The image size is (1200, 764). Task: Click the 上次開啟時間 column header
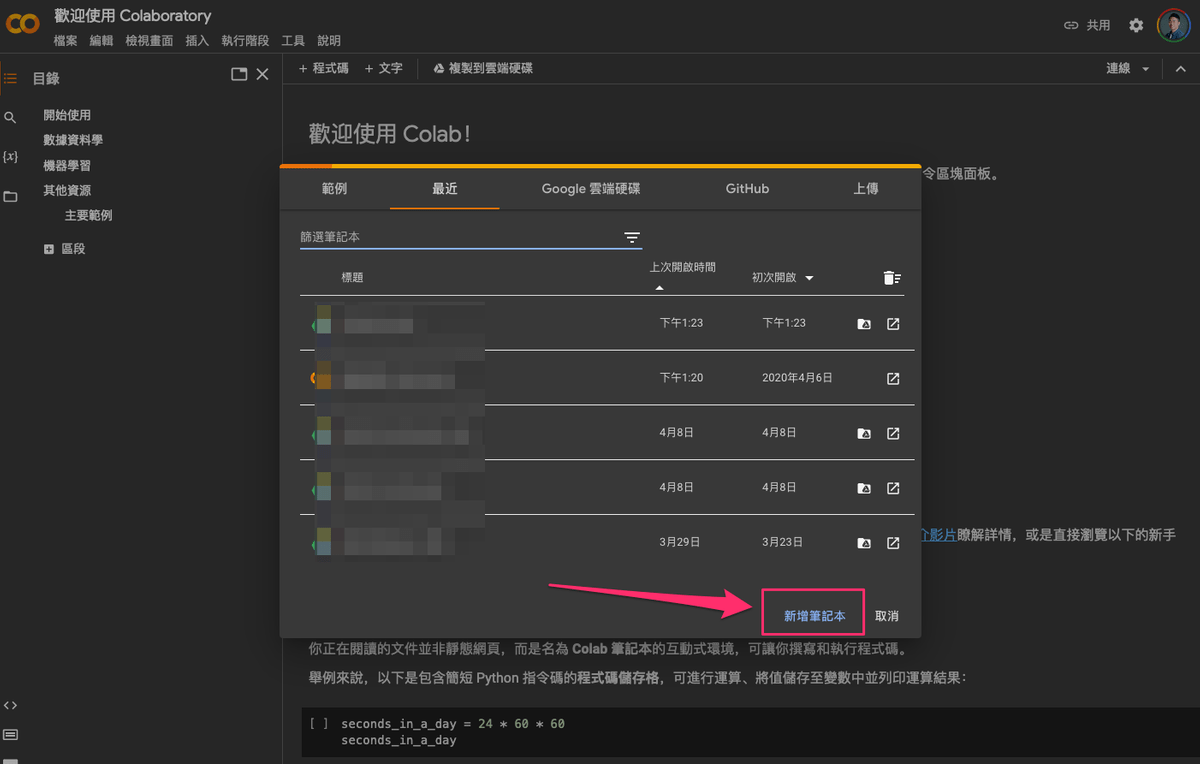(x=683, y=268)
